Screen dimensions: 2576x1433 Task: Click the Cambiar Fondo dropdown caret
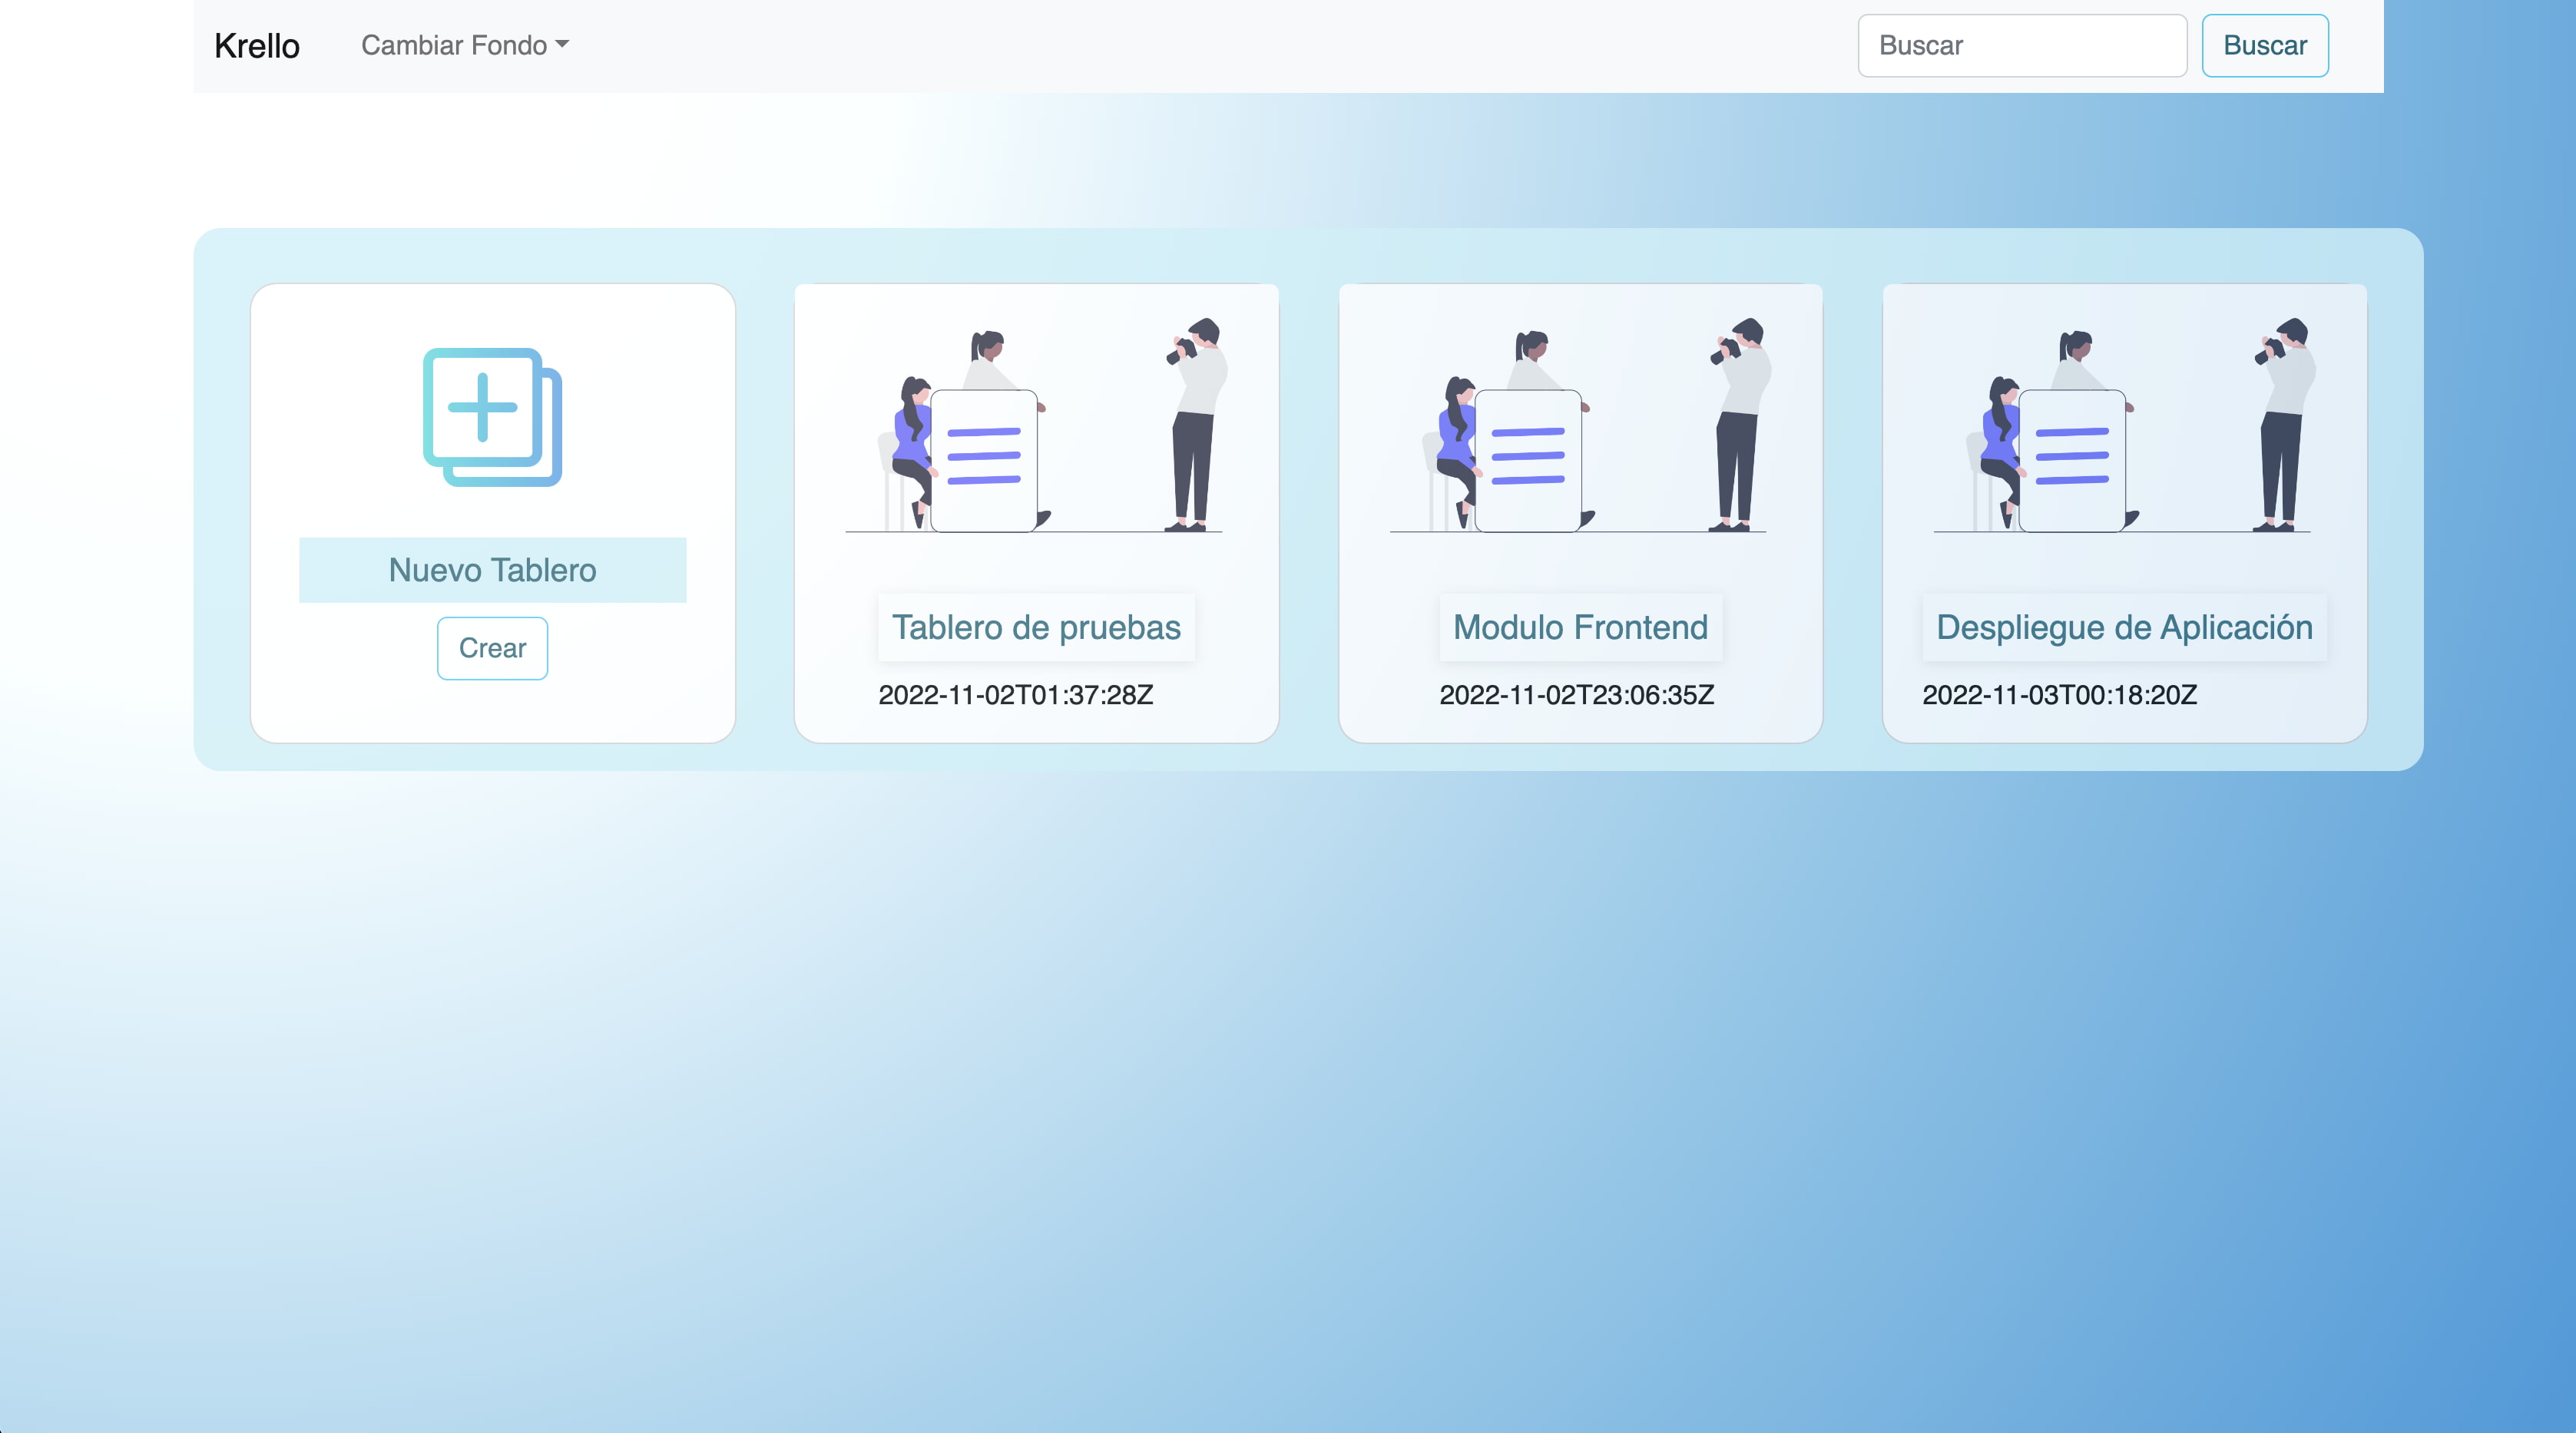pyautogui.click(x=562, y=45)
